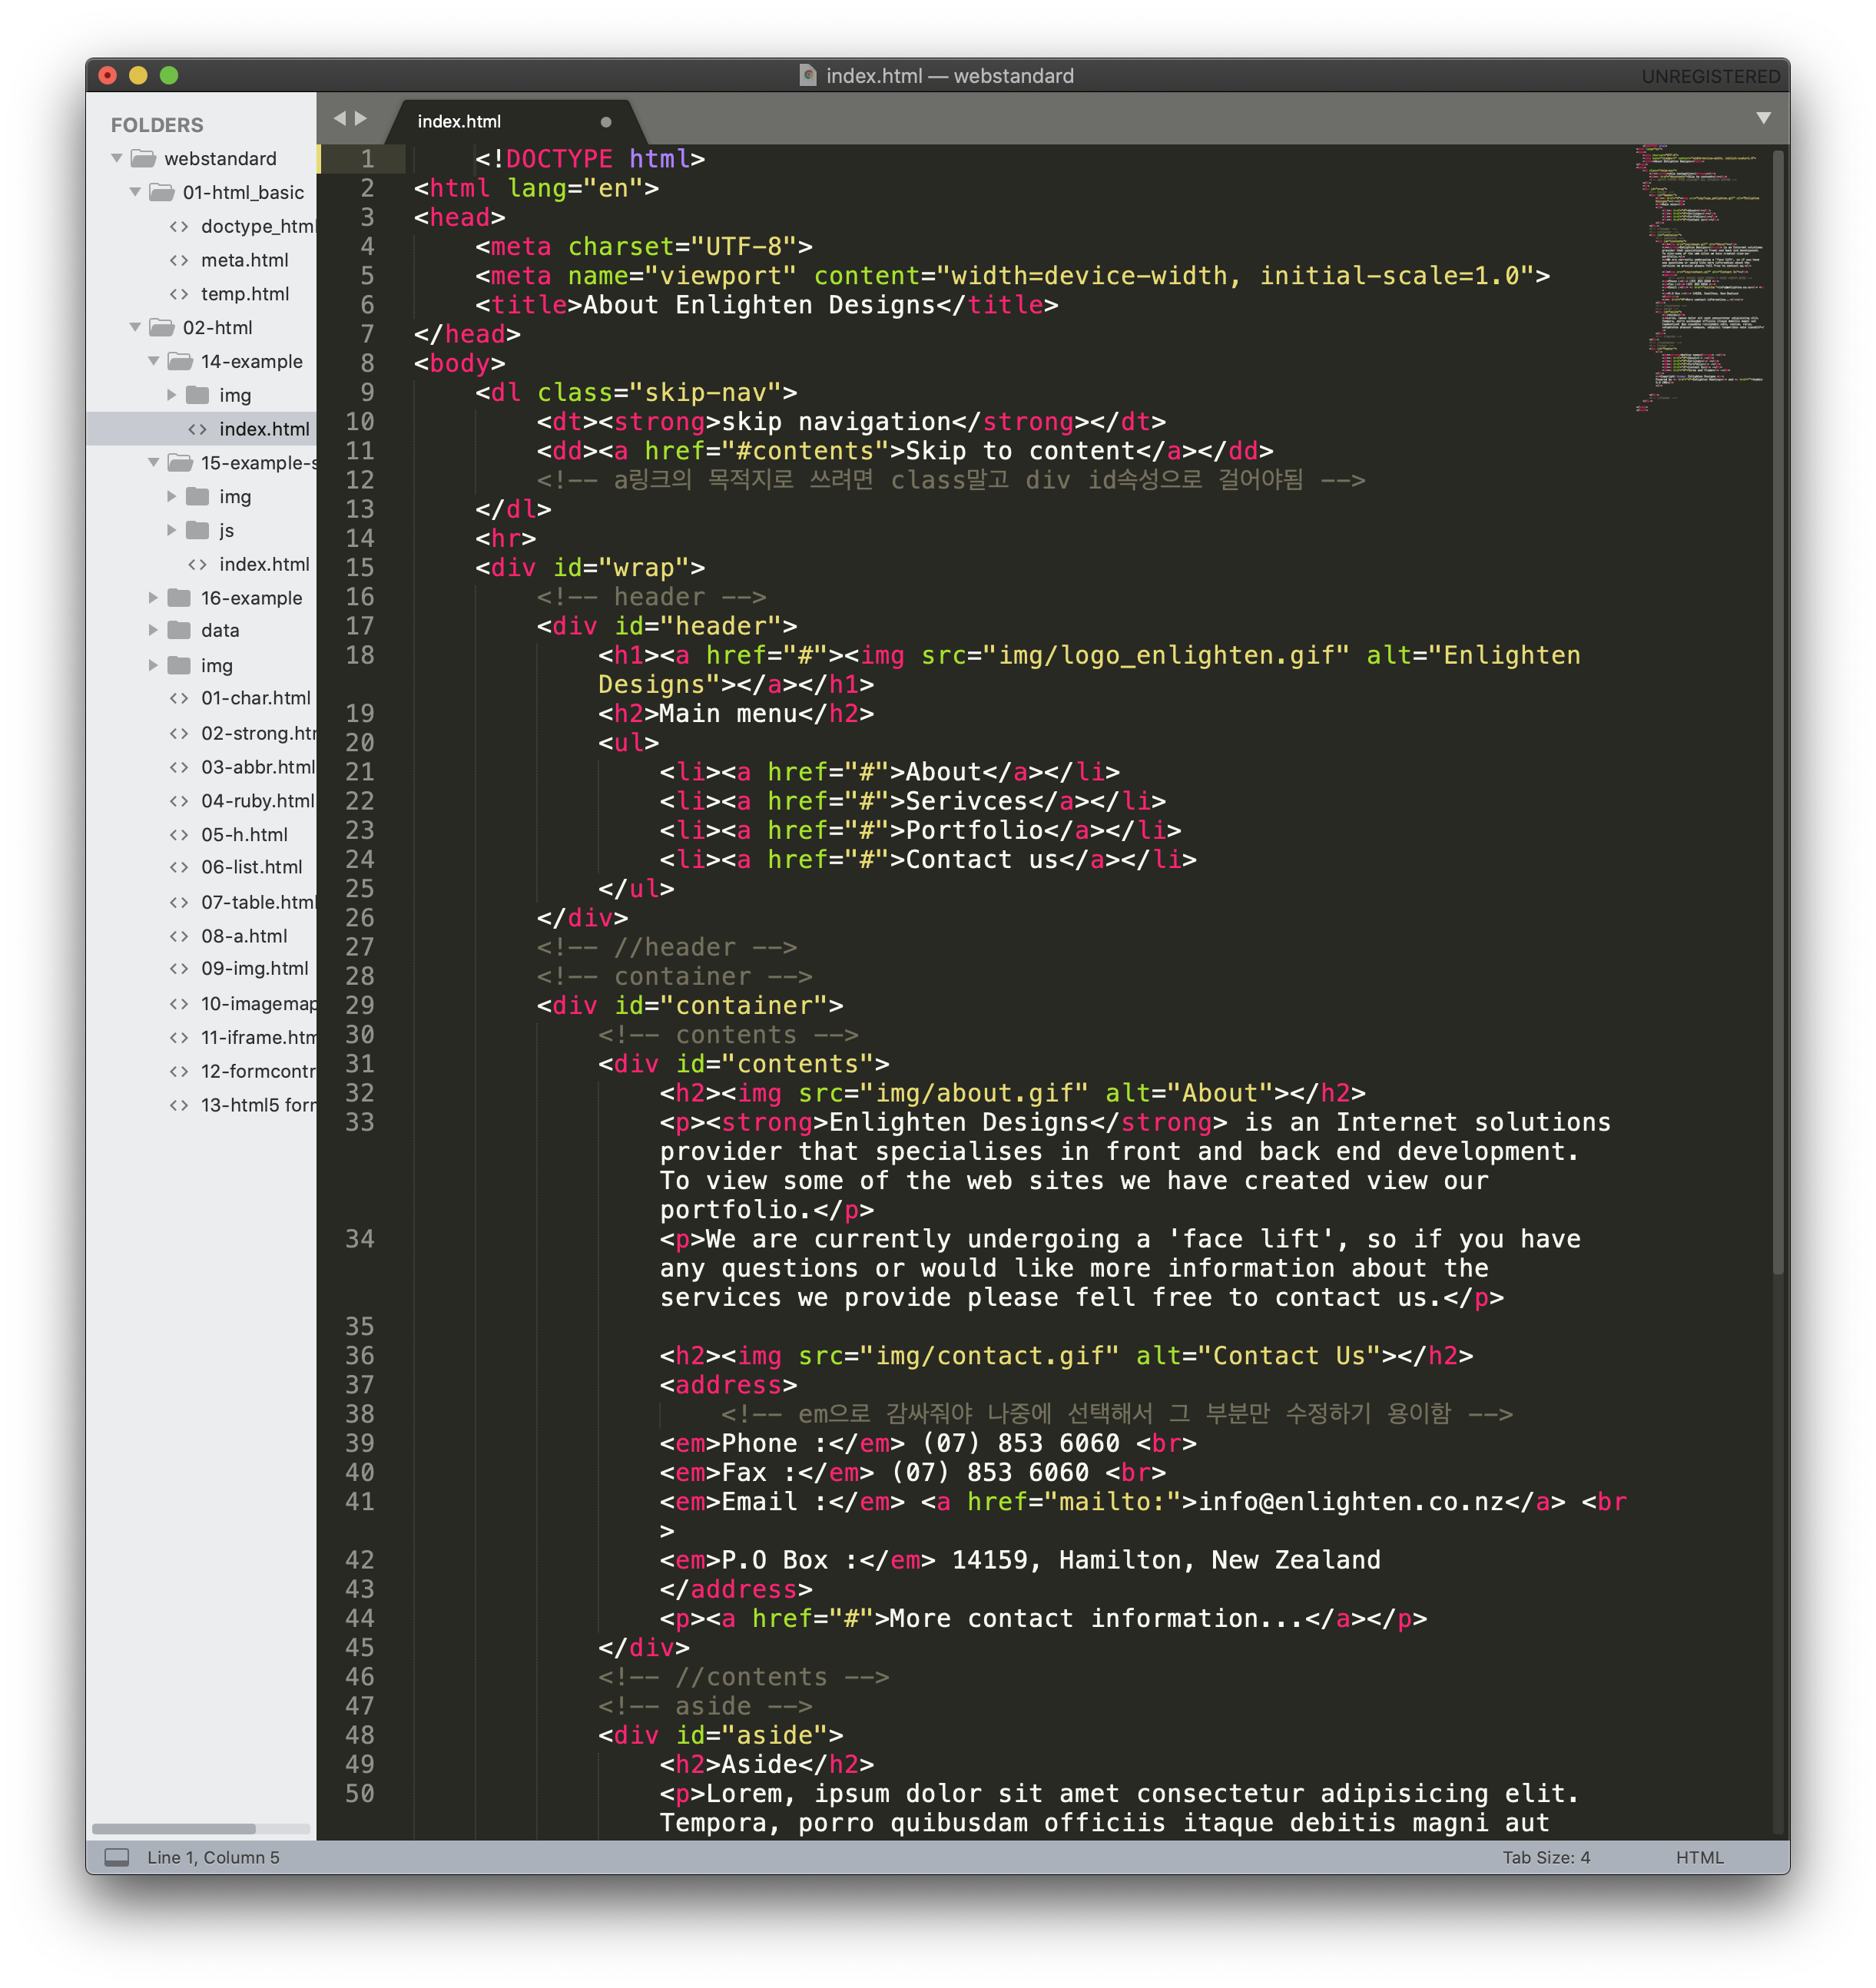Expand the js folder triangle

(x=171, y=530)
